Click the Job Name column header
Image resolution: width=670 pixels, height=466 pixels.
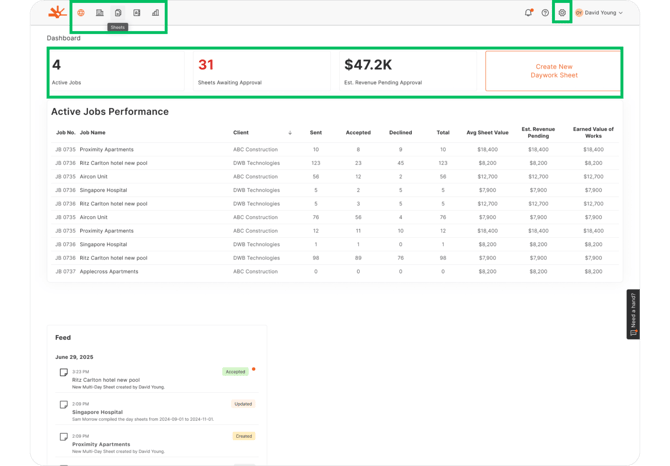point(93,132)
